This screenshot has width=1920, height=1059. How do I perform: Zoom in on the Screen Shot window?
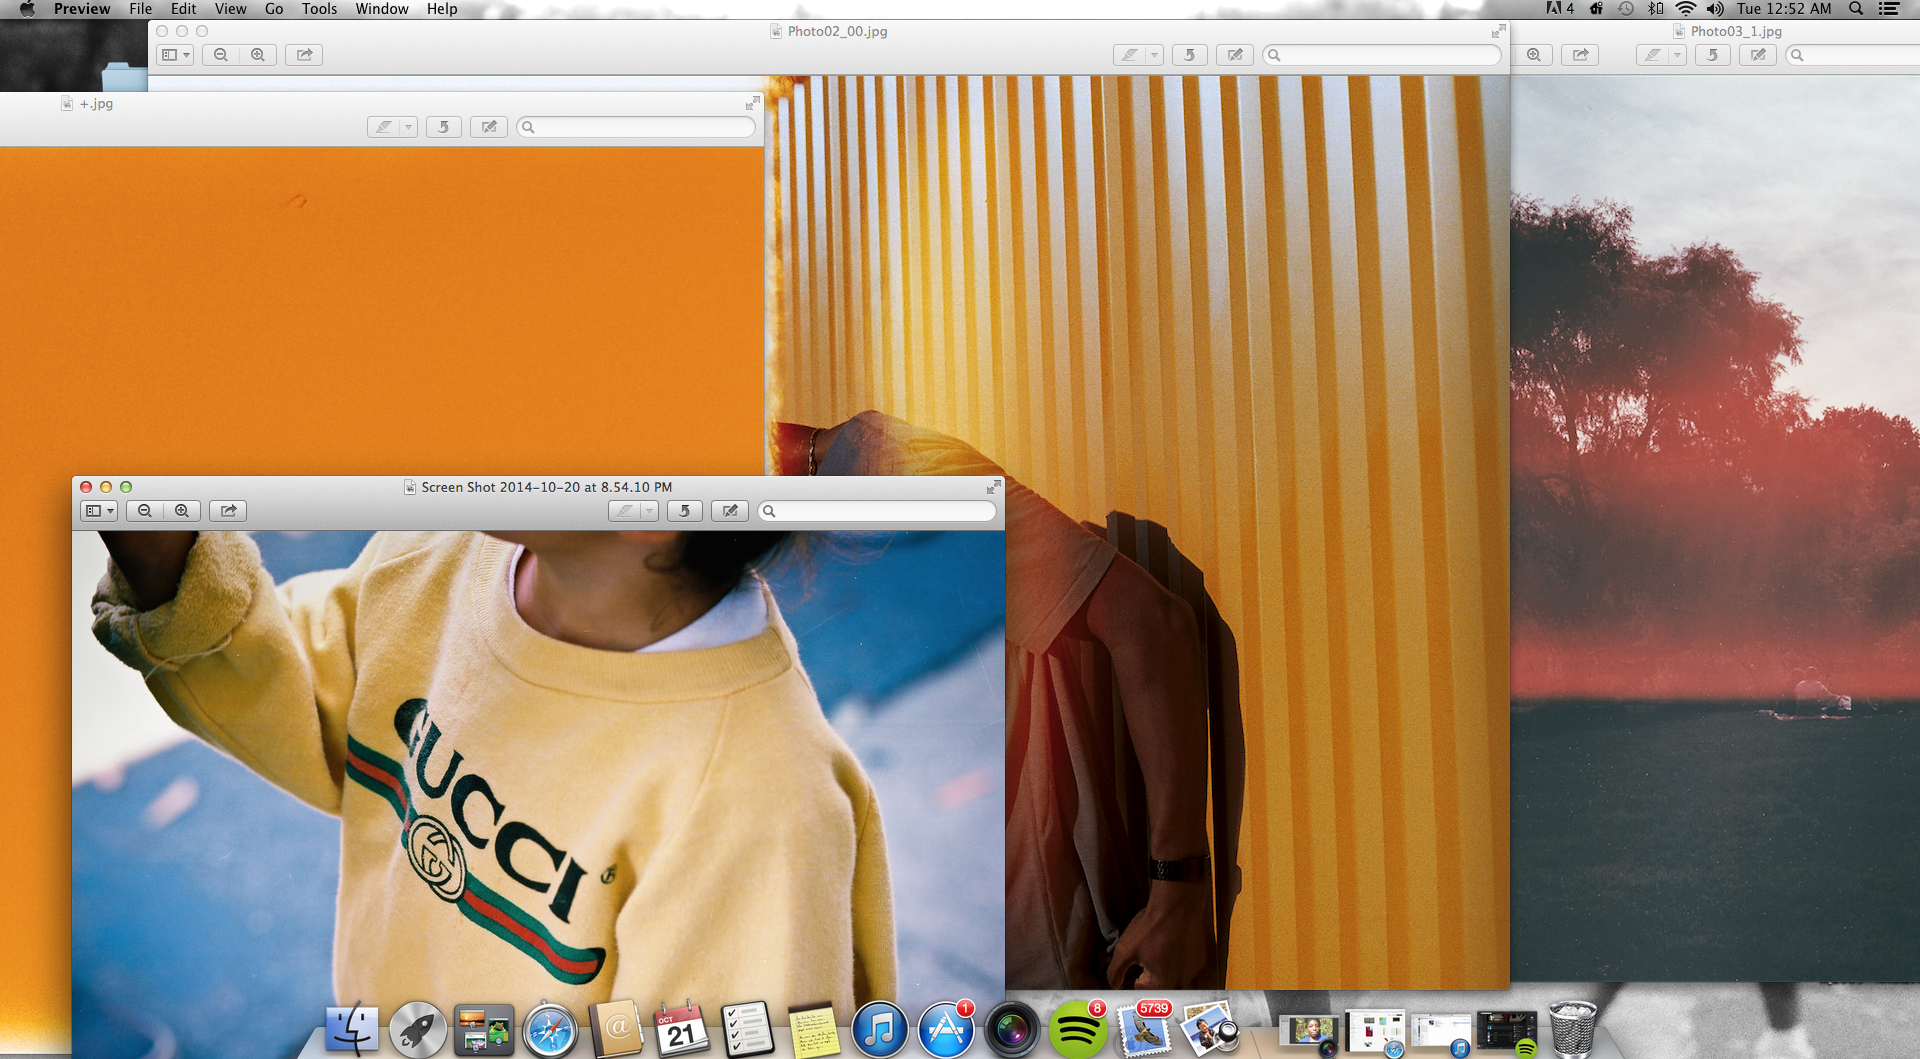click(x=182, y=511)
